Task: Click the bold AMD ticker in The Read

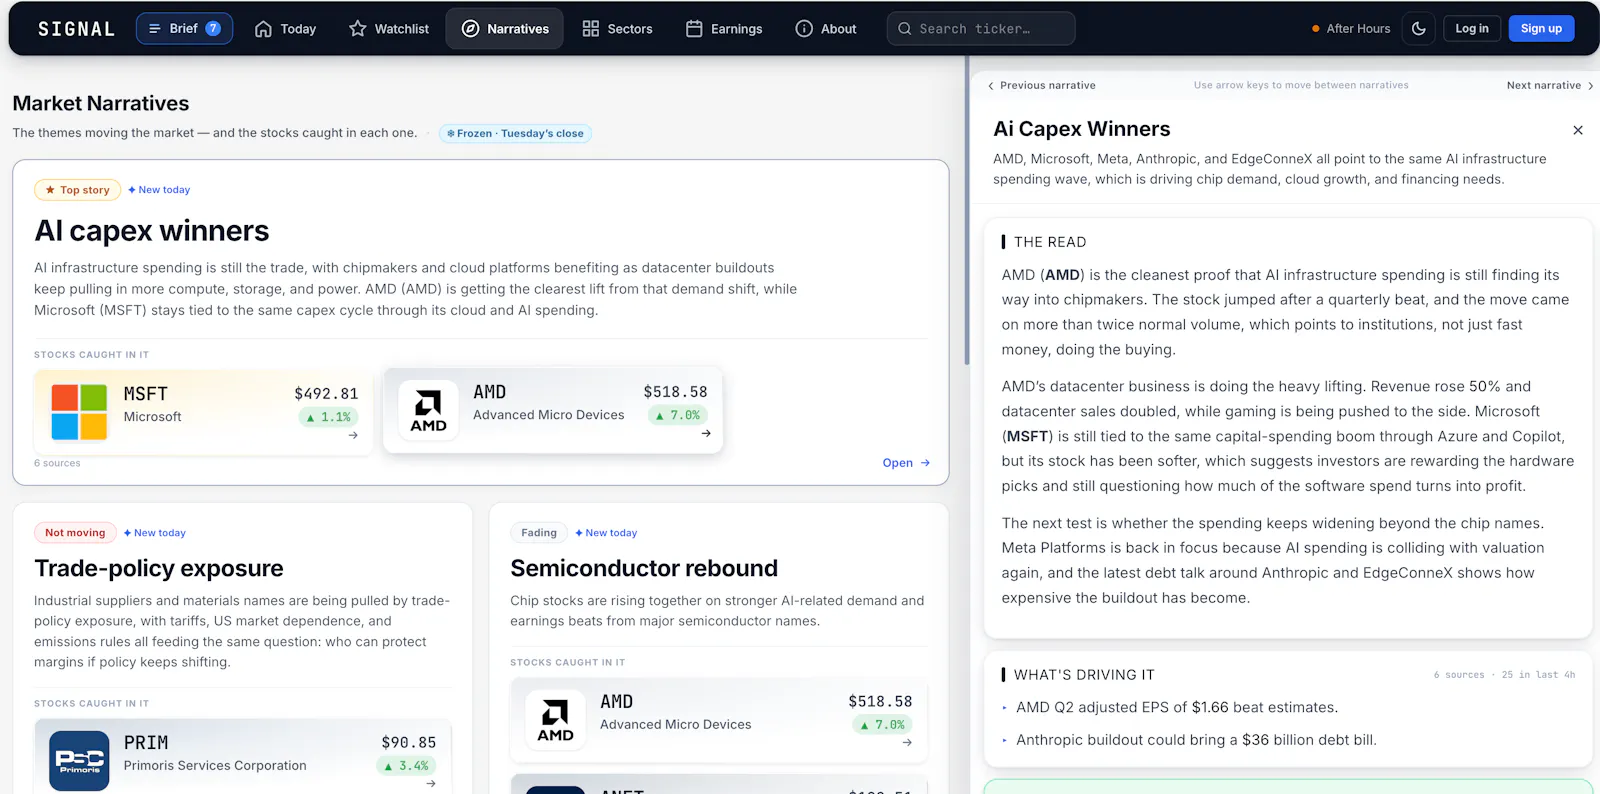Action: coord(1062,275)
